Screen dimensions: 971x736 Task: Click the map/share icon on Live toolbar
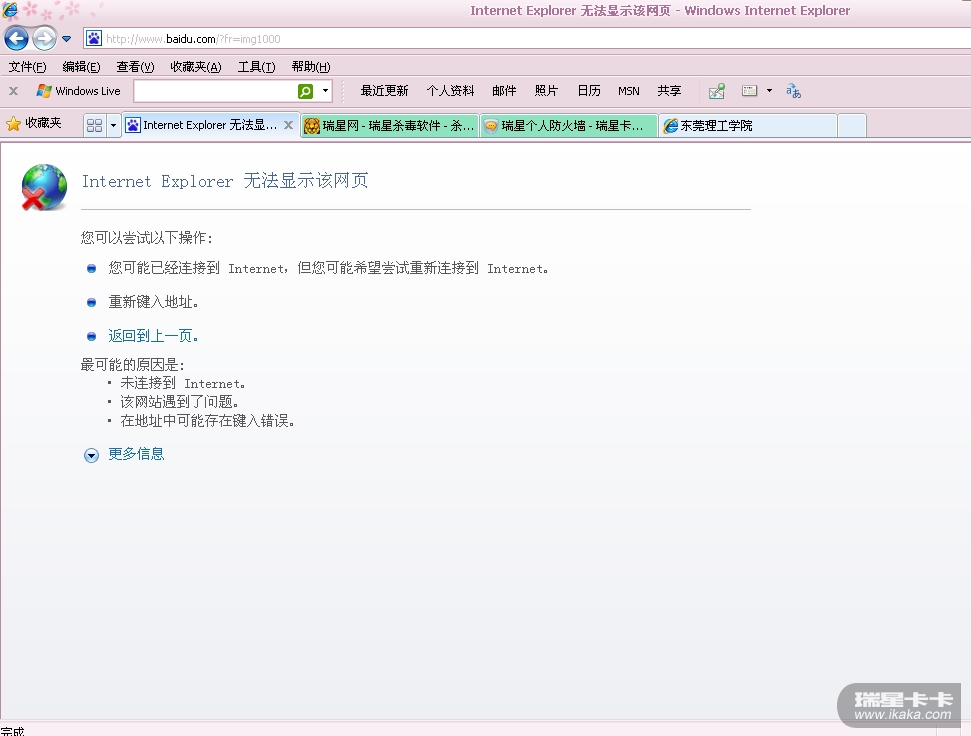point(717,92)
